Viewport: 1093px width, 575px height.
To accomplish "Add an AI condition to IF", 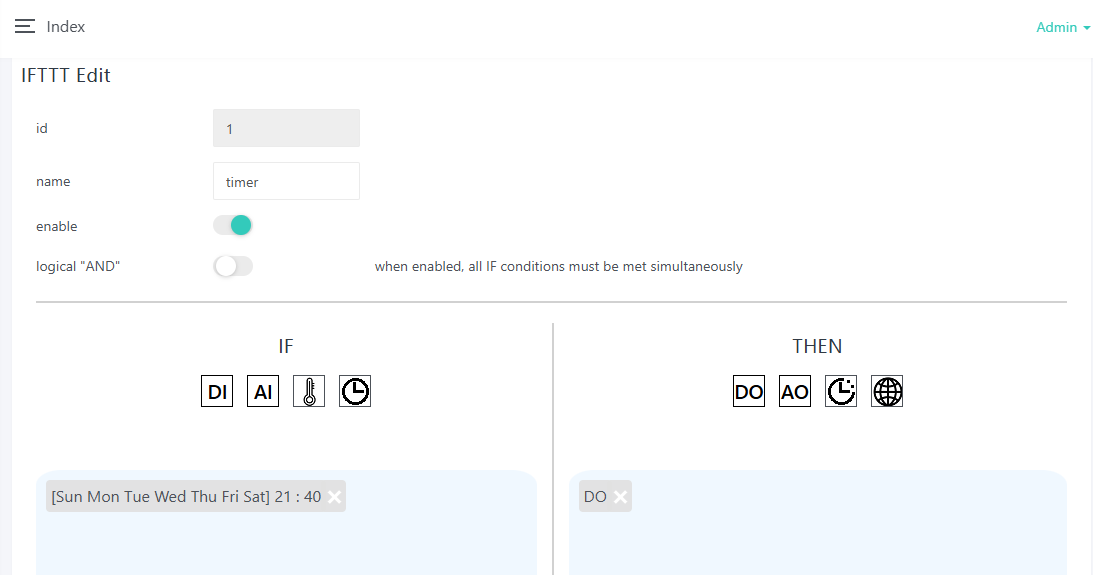I will tap(263, 391).
